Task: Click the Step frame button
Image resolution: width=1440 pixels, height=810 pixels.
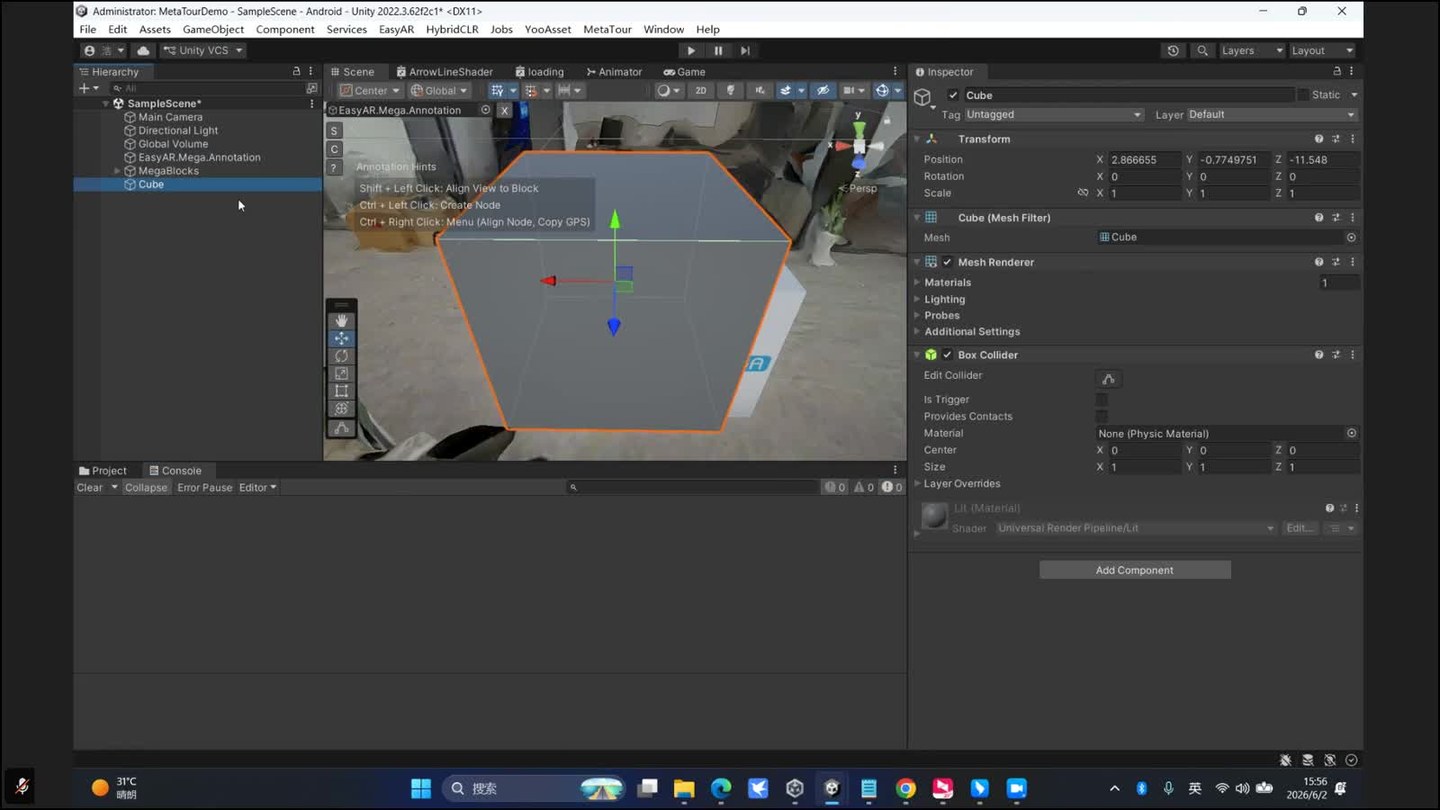Action: tap(745, 51)
